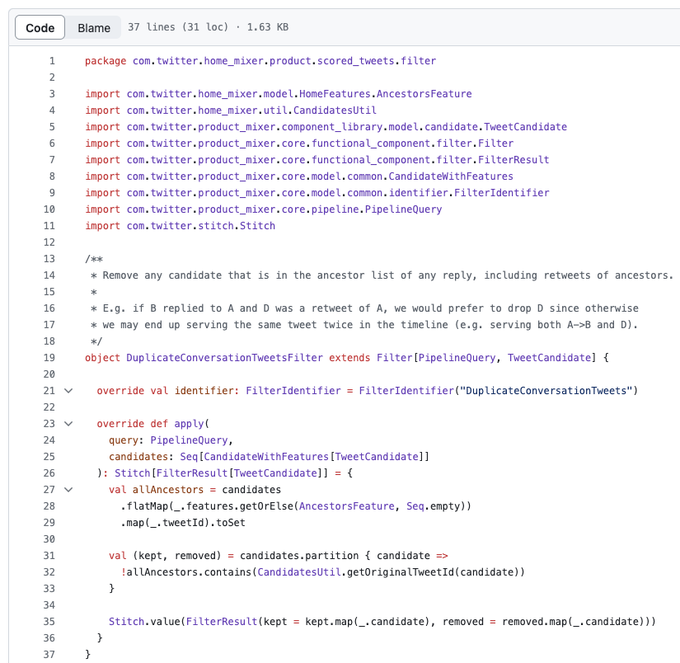Click the .toSet call on line 29

coord(228,523)
